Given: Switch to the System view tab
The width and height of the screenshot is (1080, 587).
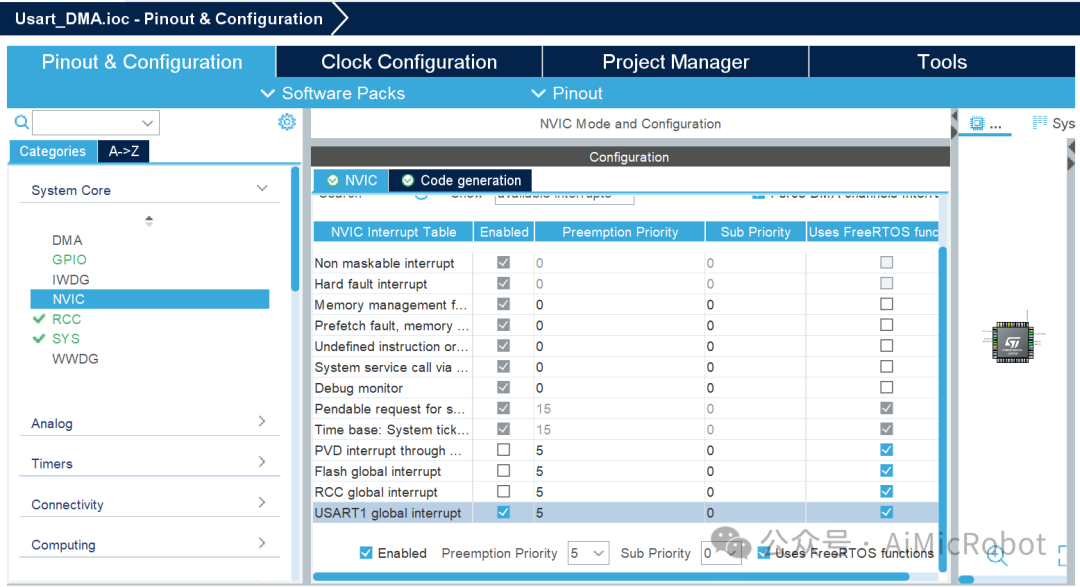Looking at the screenshot, I should pos(1054,123).
